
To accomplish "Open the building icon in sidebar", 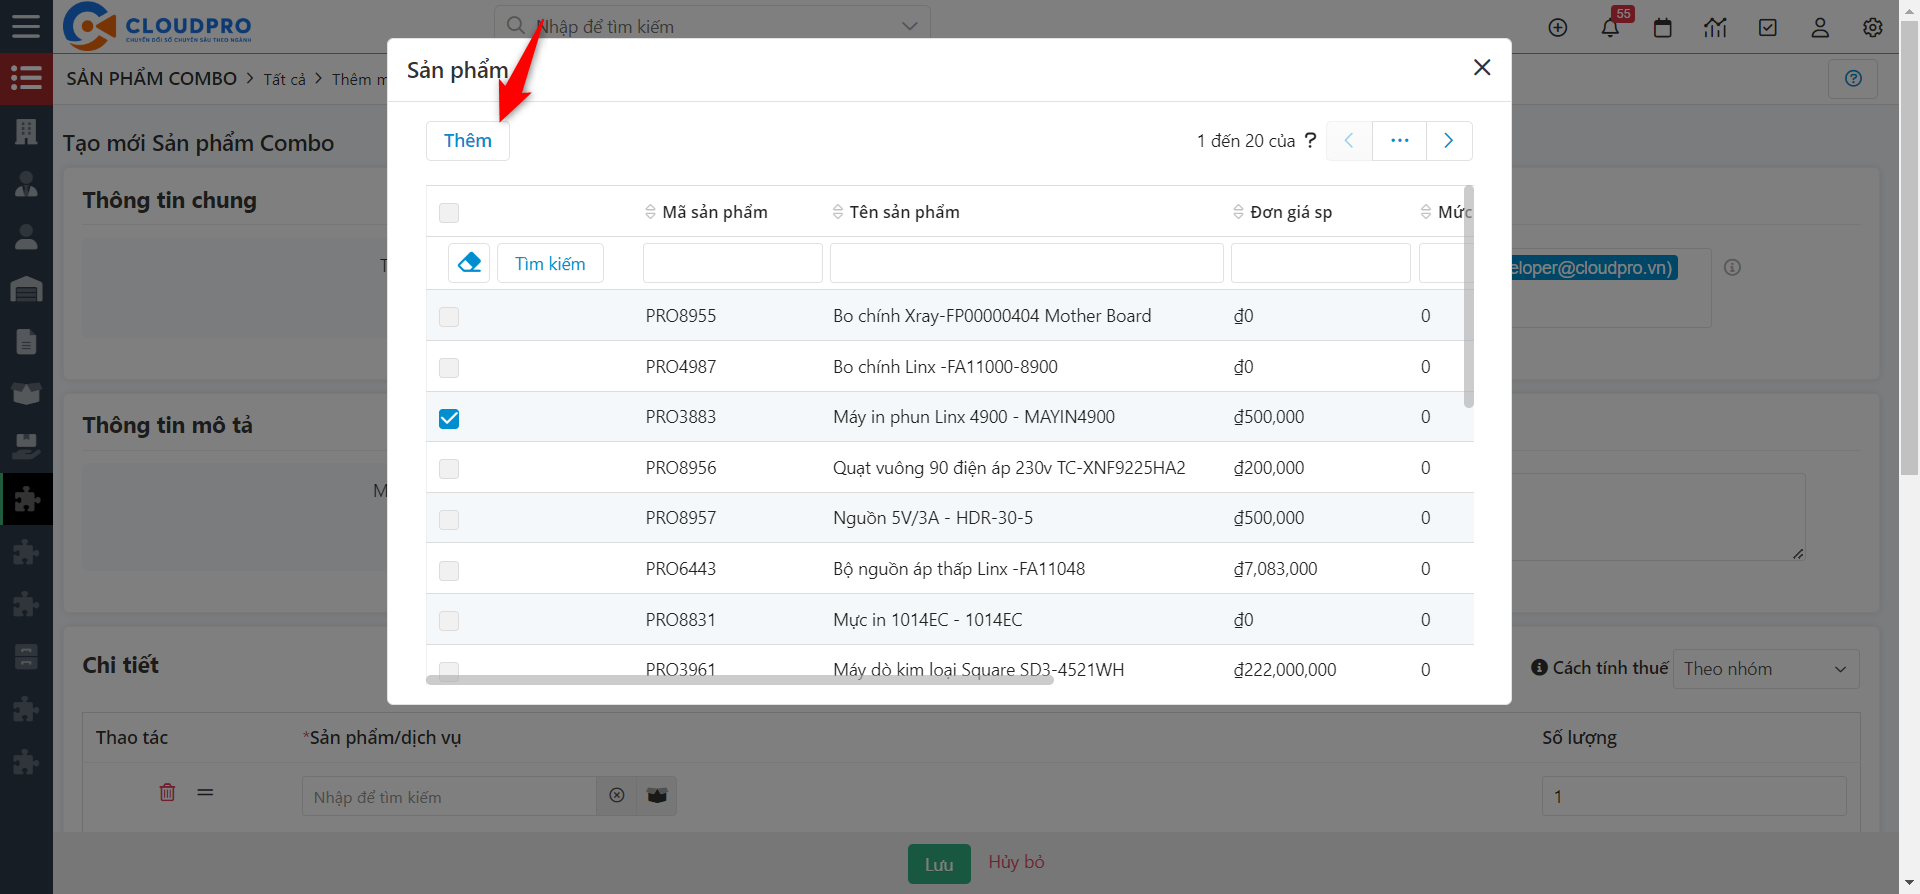I will point(26,131).
